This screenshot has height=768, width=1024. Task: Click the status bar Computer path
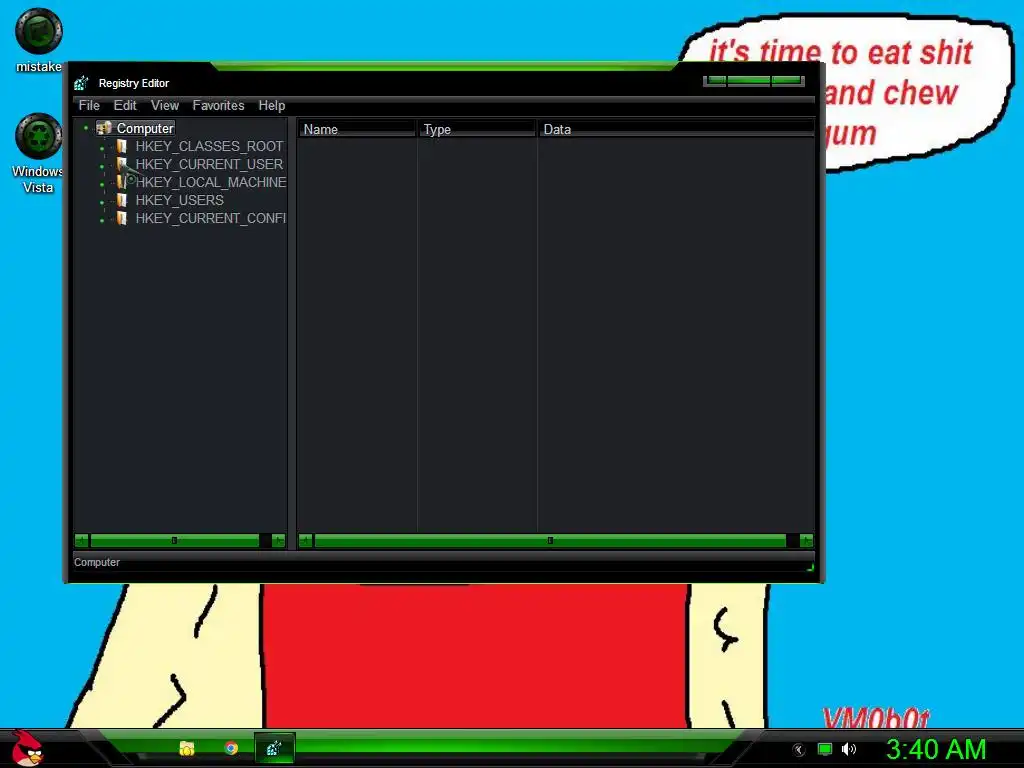pyautogui.click(x=97, y=562)
